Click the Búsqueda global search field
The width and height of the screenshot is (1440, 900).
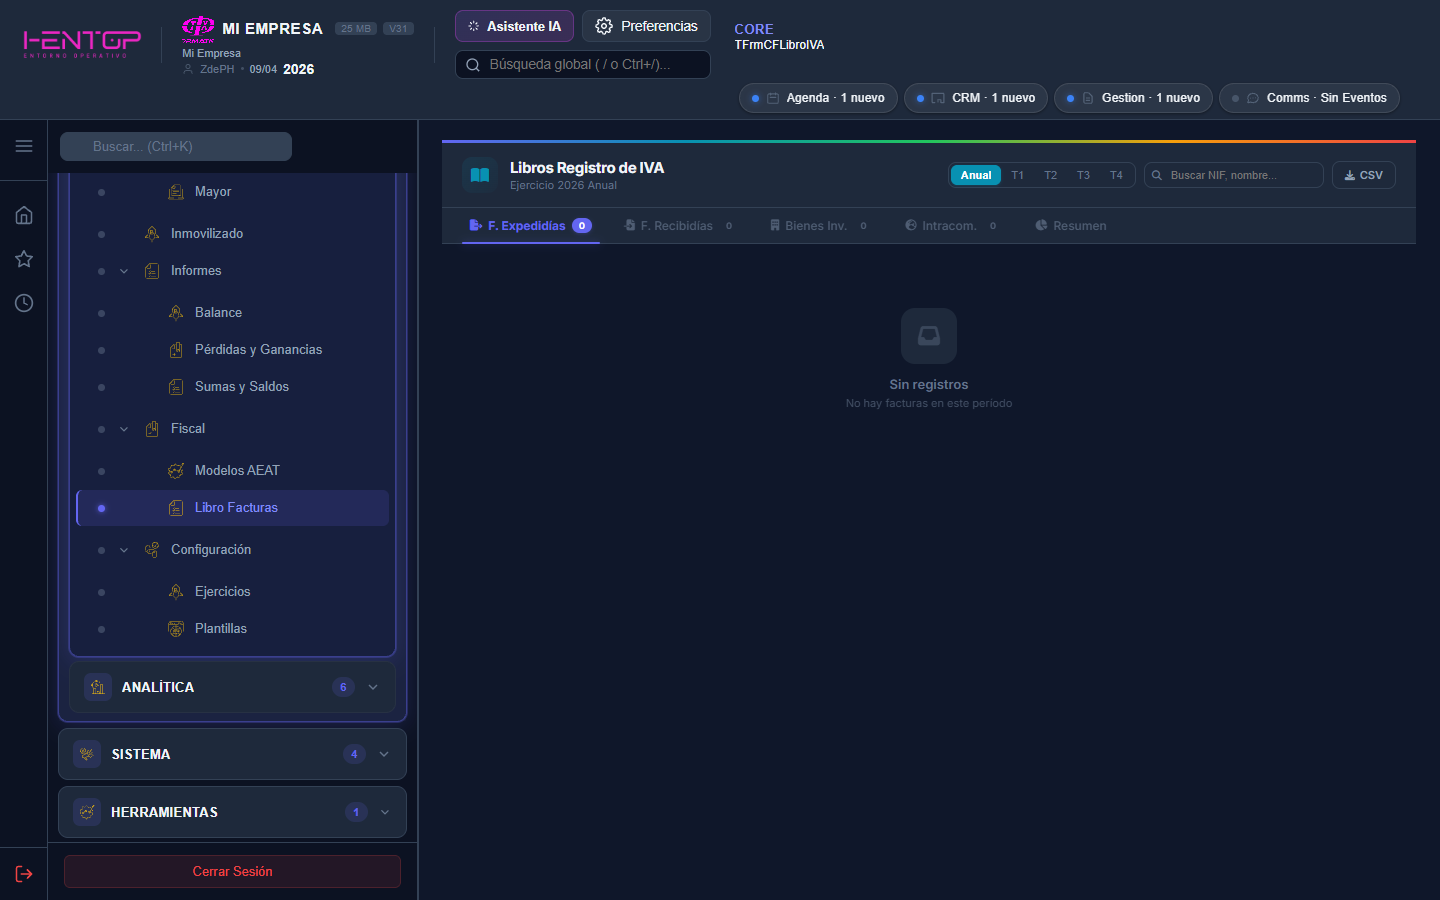pos(582,64)
